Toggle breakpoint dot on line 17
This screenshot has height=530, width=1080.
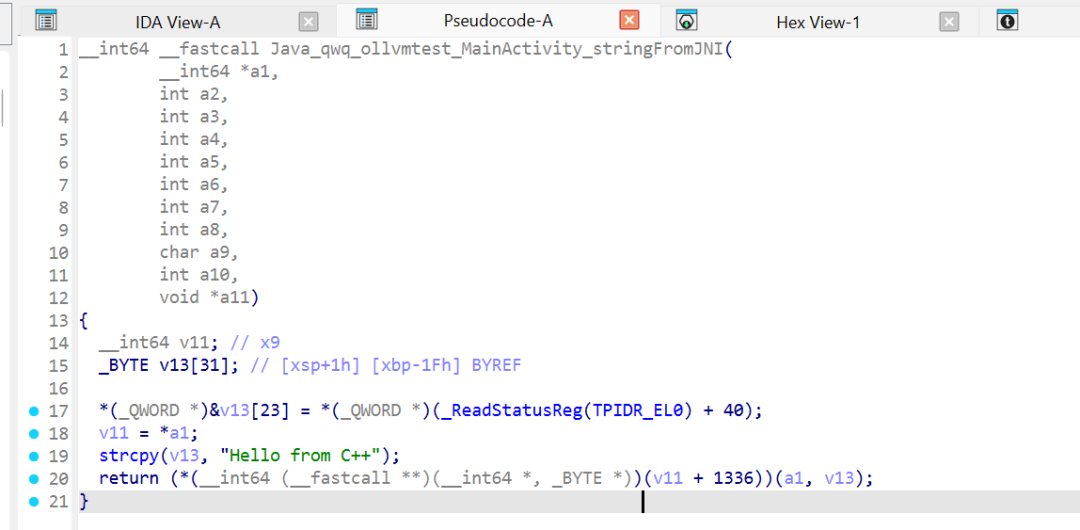[x=34, y=411]
